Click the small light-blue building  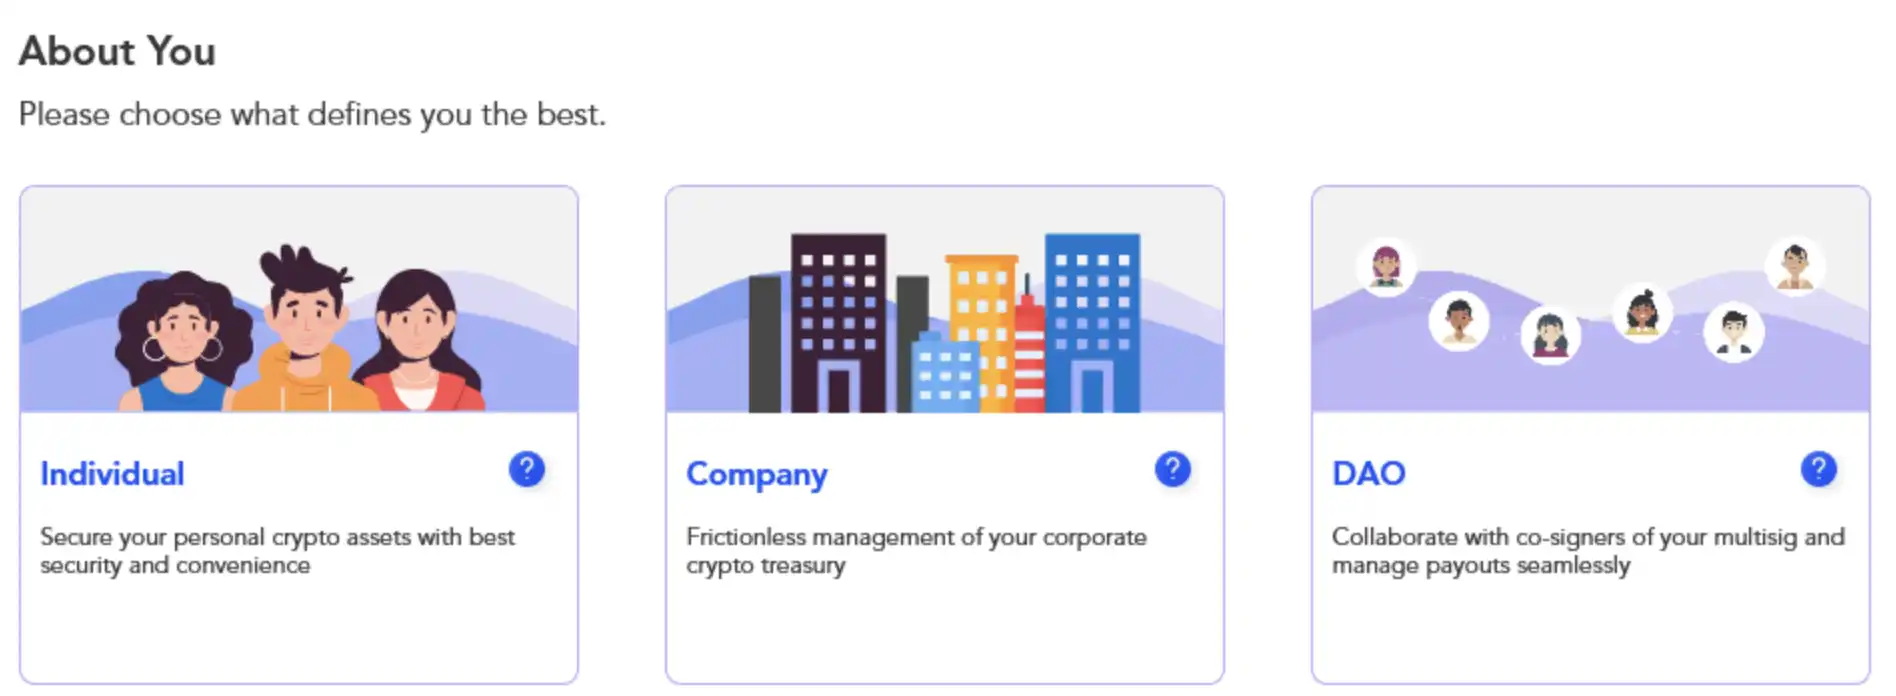tap(944, 375)
